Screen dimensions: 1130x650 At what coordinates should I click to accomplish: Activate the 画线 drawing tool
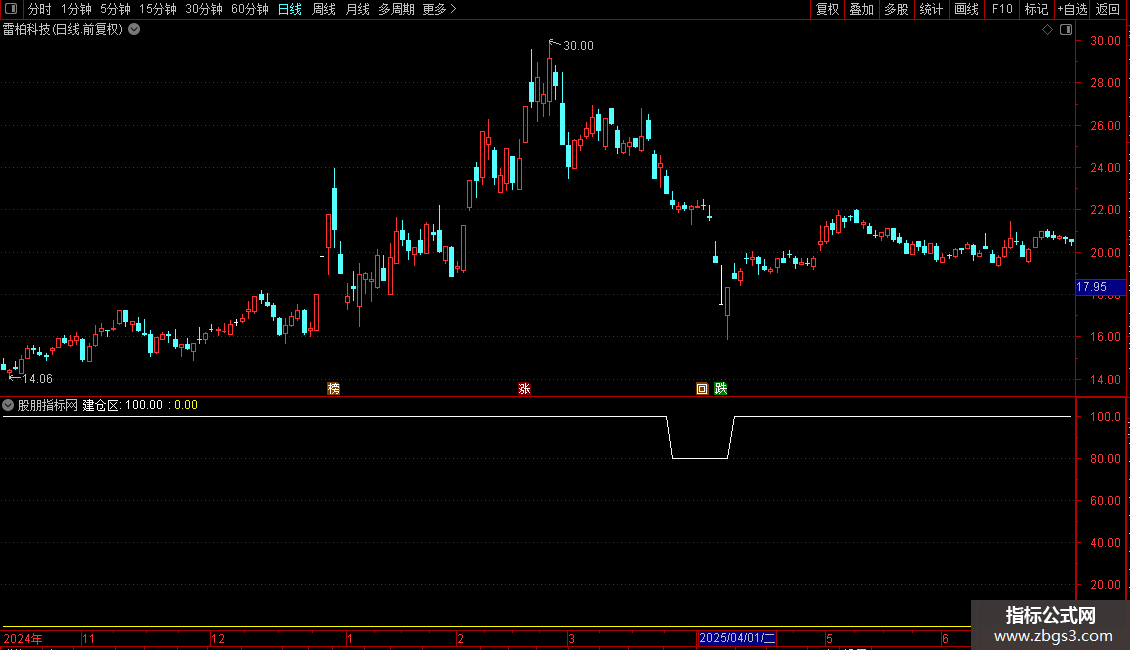click(x=966, y=9)
